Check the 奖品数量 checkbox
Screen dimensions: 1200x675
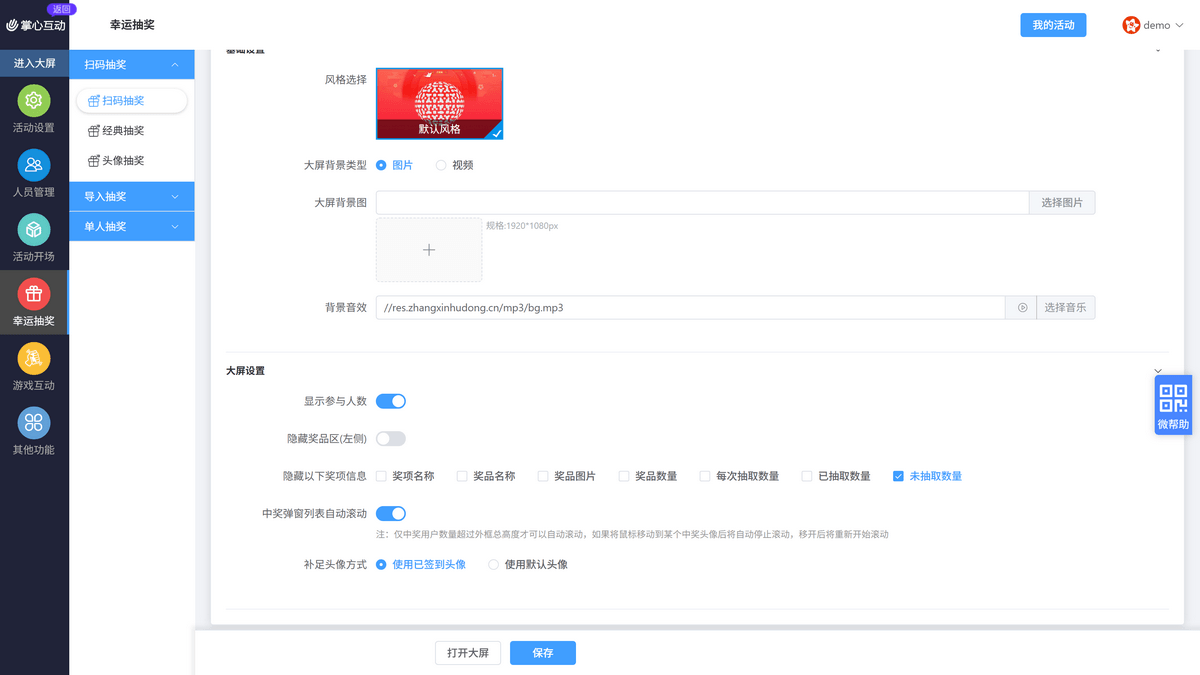point(624,476)
